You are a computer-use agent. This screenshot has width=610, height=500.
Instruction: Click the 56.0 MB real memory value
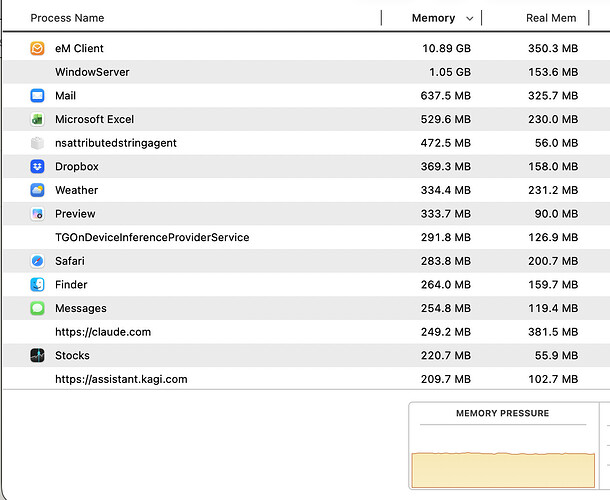click(556, 143)
